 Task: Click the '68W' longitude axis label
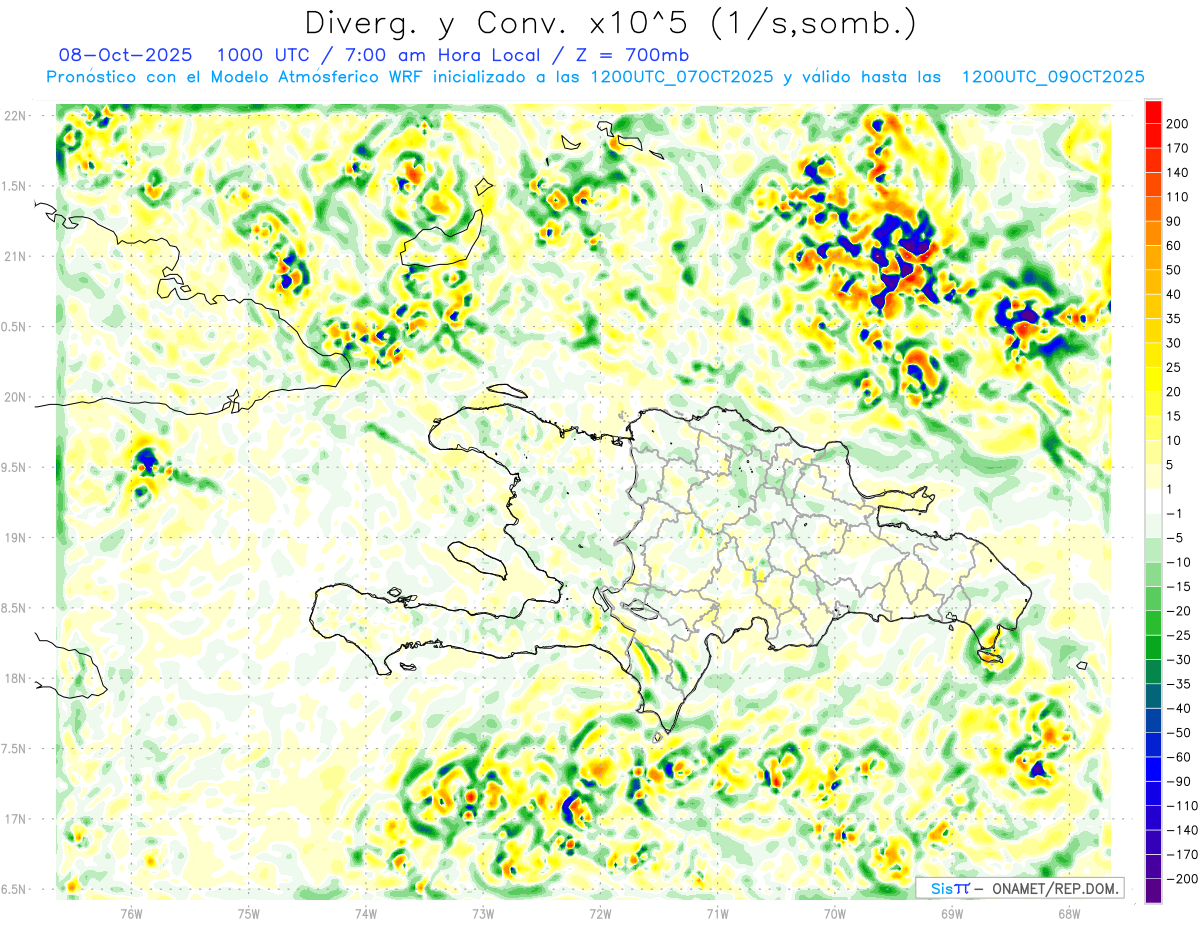click(x=1068, y=913)
